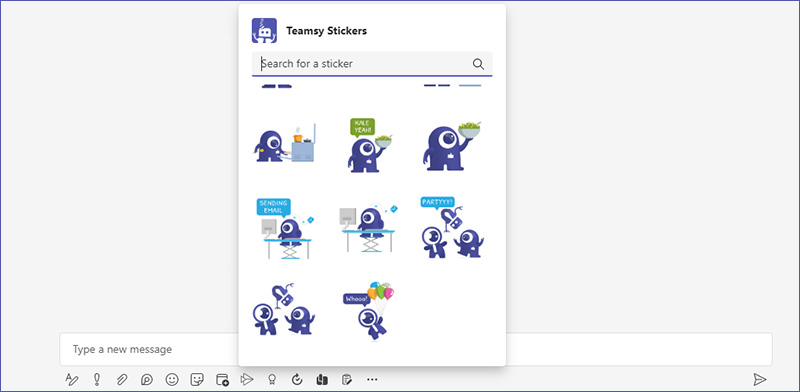Open the Format text options
The image size is (800, 392).
coord(72,379)
